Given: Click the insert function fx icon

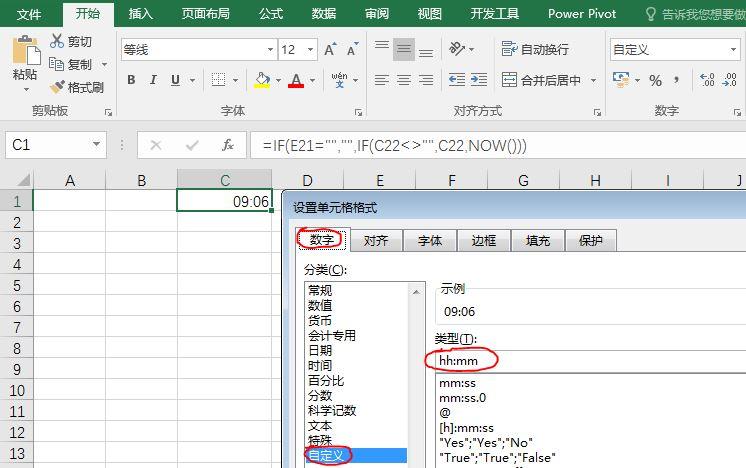Looking at the screenshot, I should (228, 145).
